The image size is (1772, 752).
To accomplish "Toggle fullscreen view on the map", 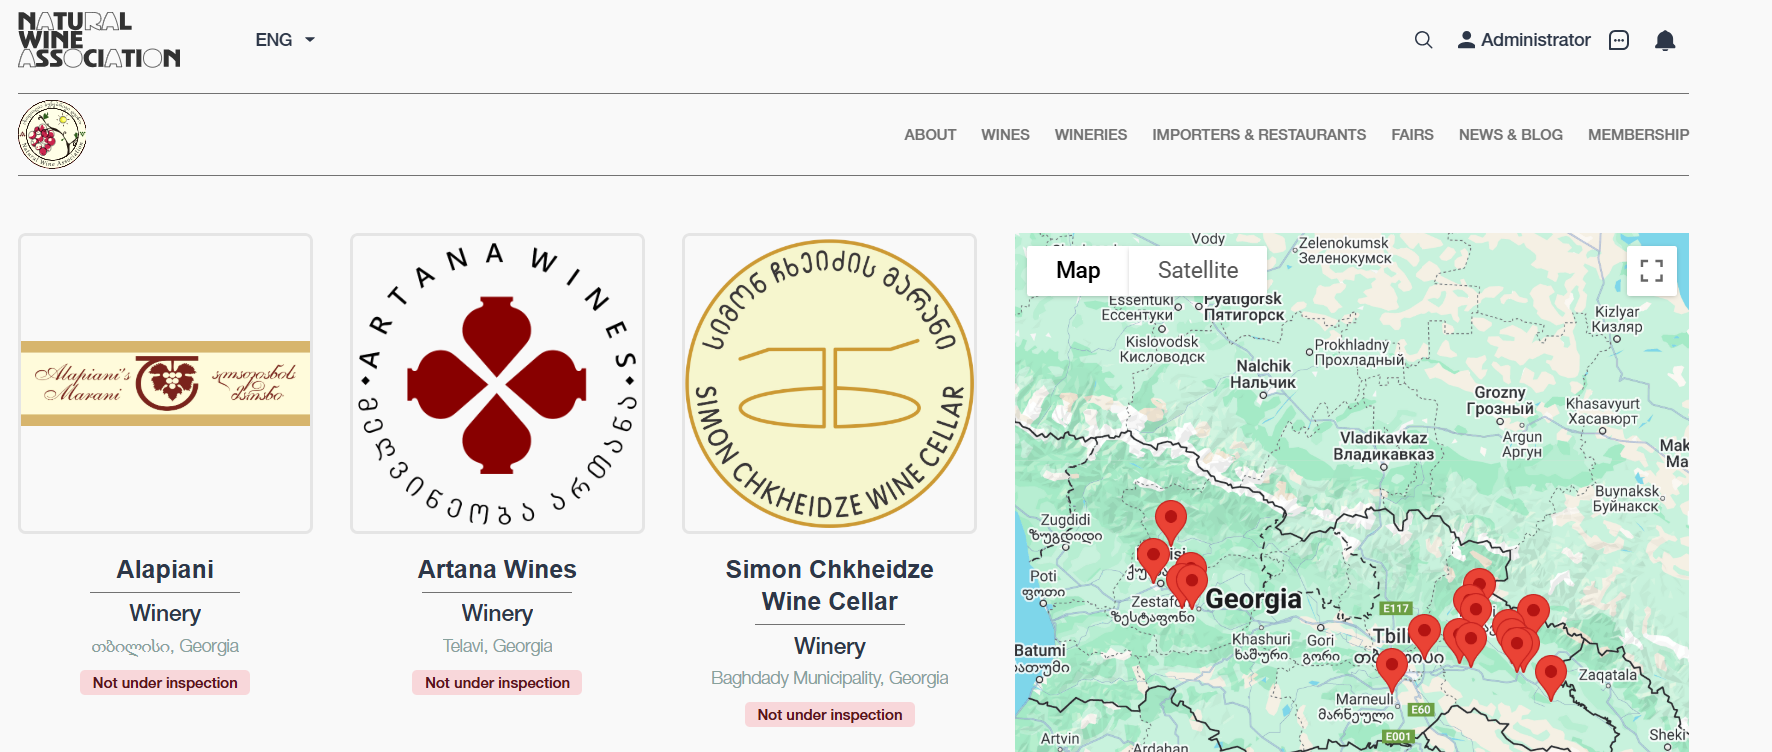I will (x=1652, y=271).
